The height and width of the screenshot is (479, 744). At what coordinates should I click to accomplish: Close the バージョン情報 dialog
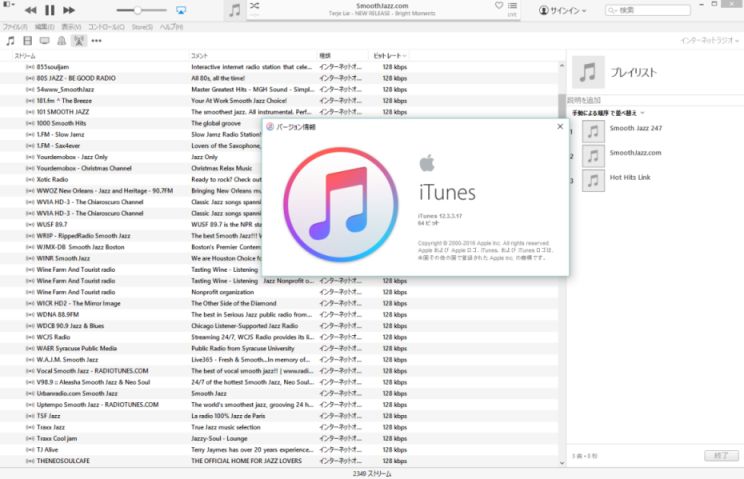(x=560, y=127)
